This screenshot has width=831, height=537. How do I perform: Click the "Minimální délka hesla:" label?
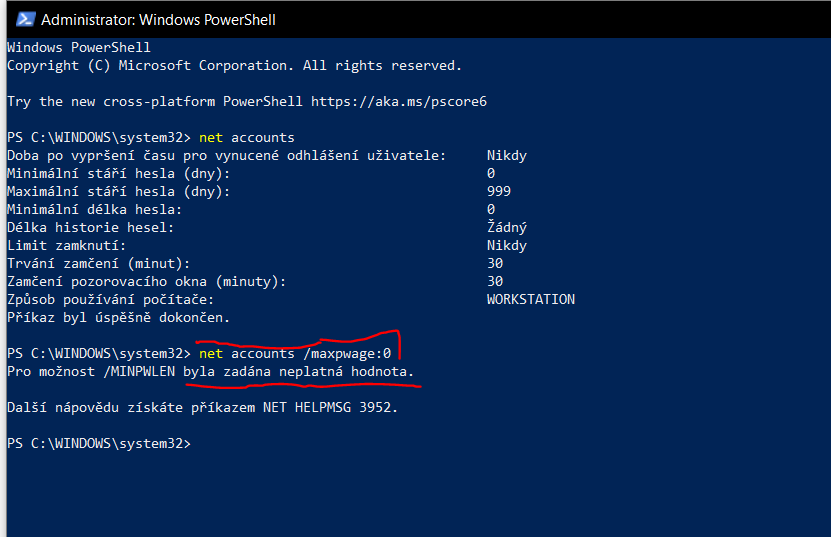95,209
